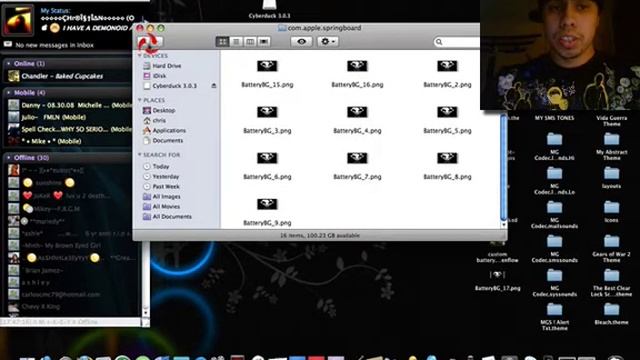
Task: Collapse the Mobile buddy group
Action: coord(9,93)
